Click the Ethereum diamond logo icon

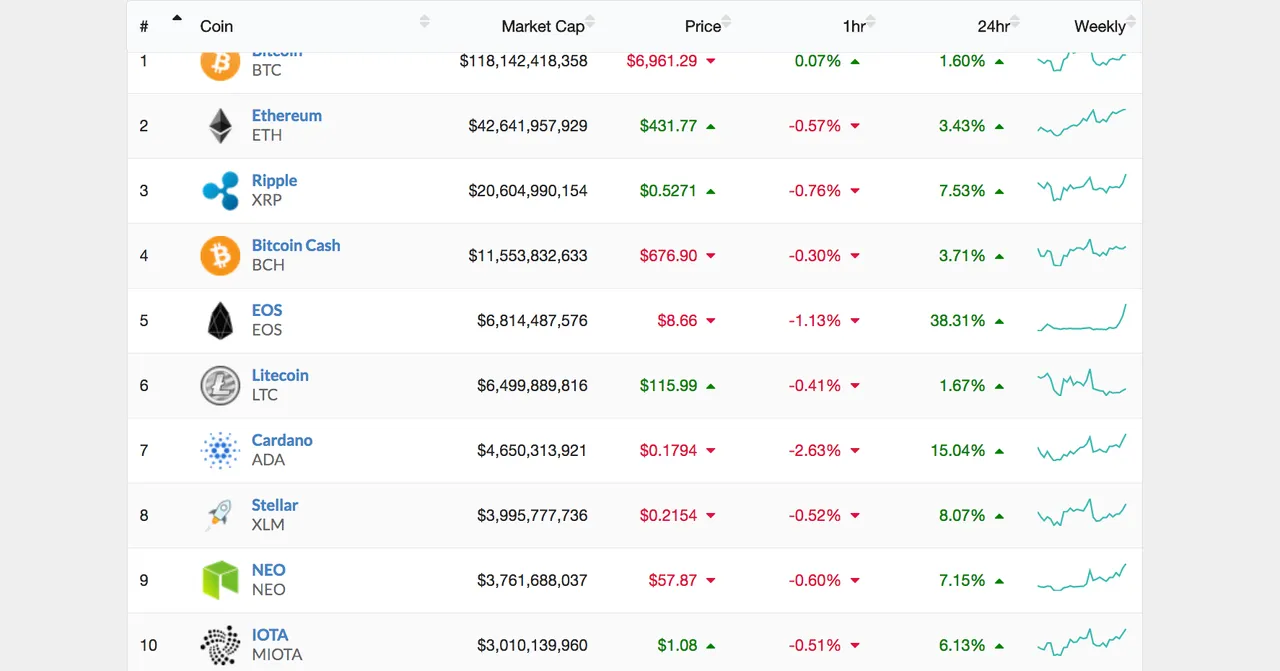coord(220,126)
